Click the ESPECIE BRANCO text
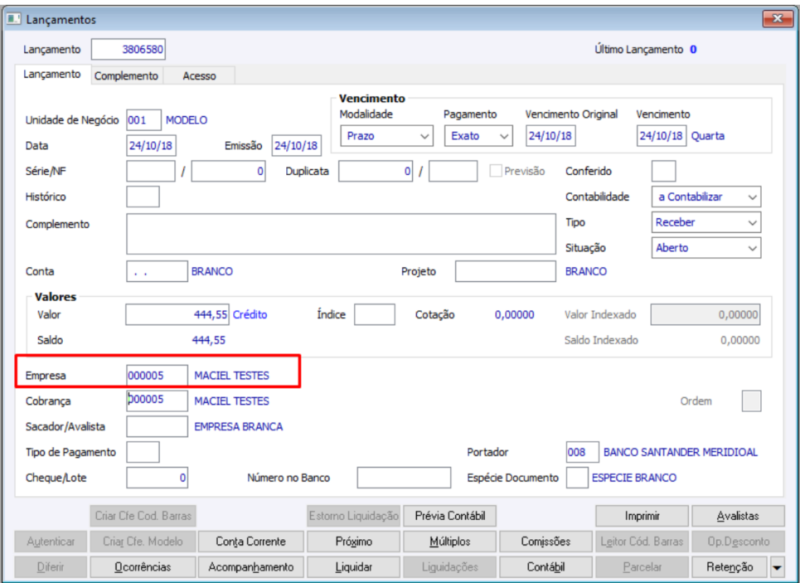Screen dimensions: 800x583 [634, 478]
